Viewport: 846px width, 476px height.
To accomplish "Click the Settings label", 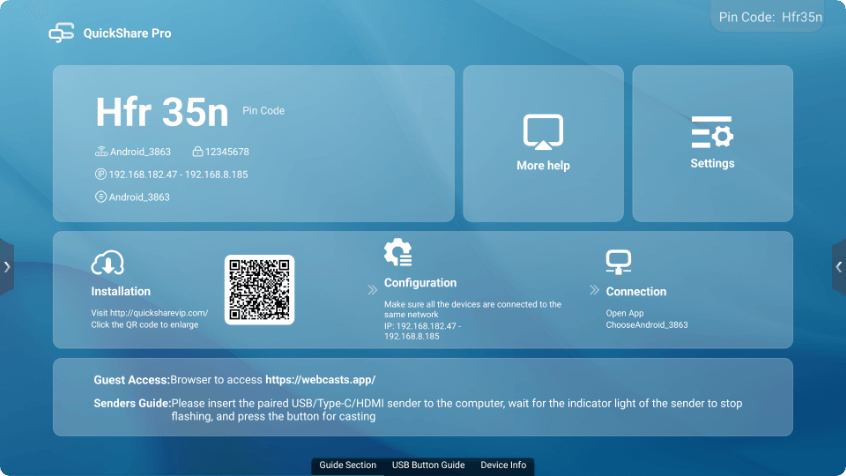I will point(712,164).
